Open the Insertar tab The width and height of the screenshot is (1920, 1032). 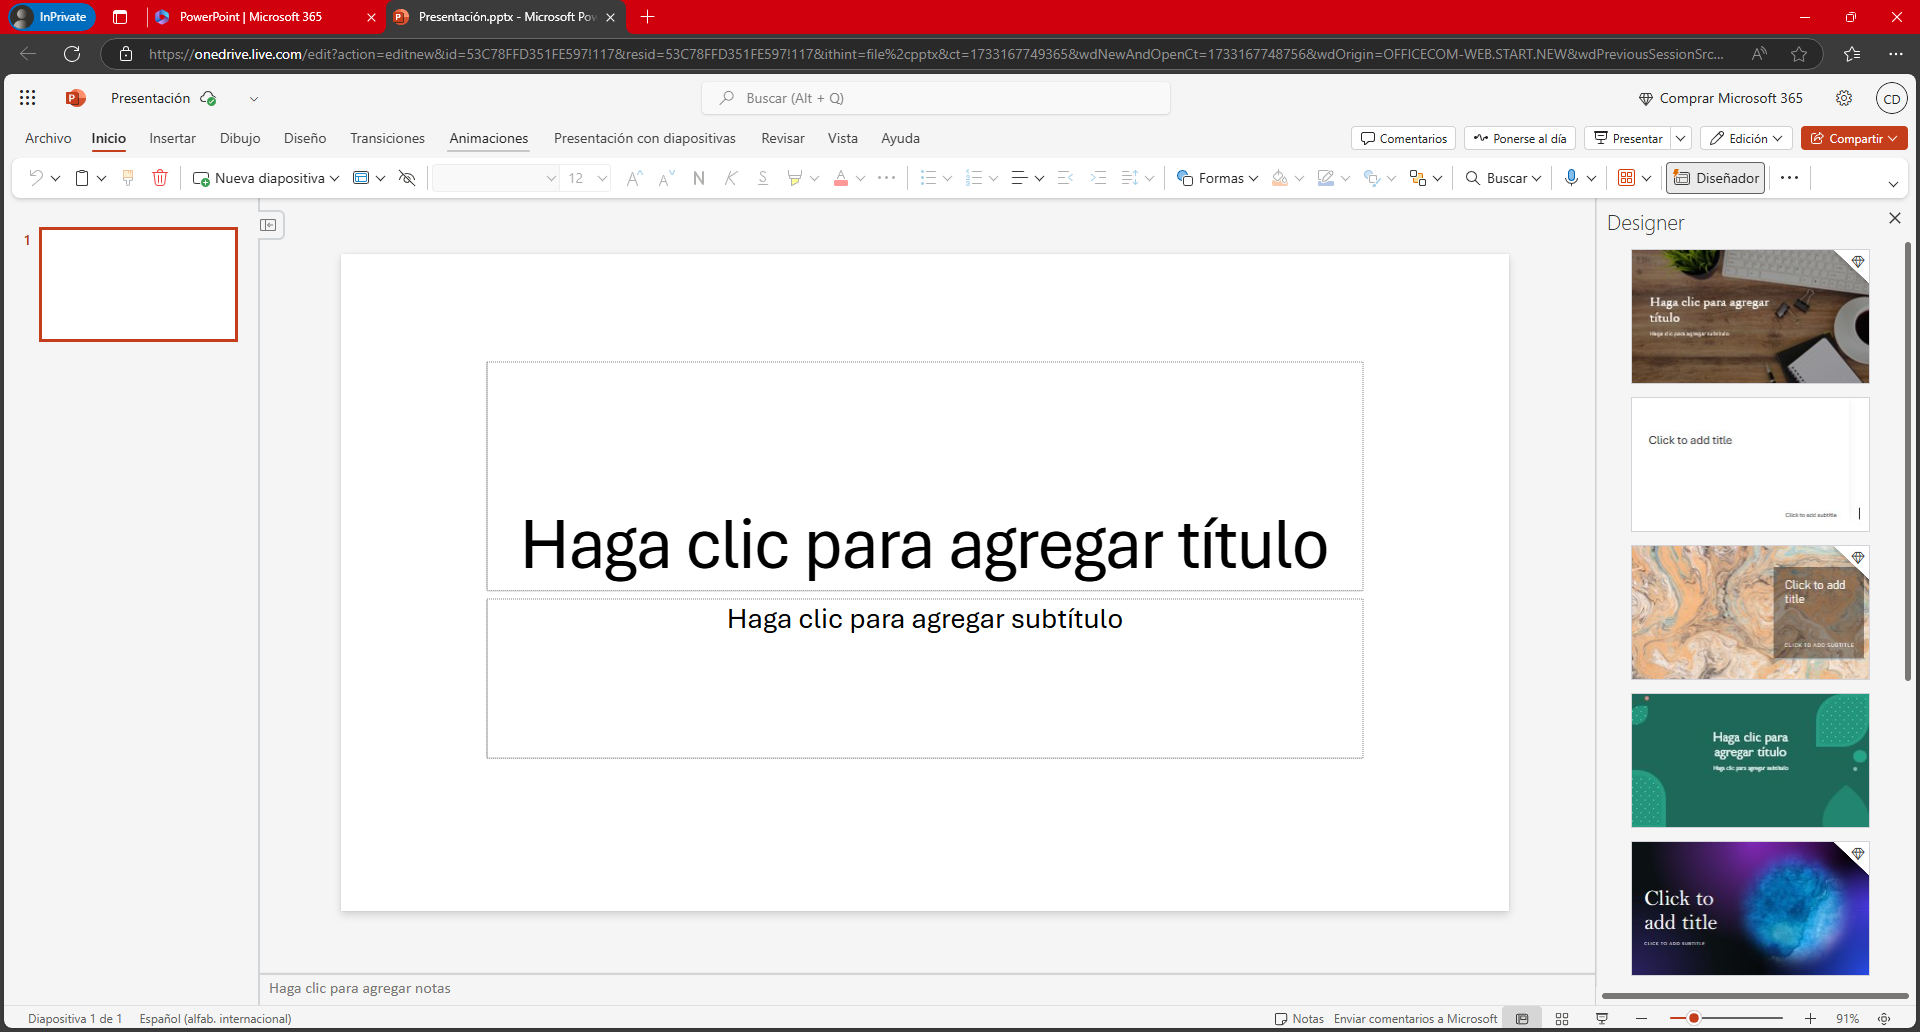coord(172,138)
